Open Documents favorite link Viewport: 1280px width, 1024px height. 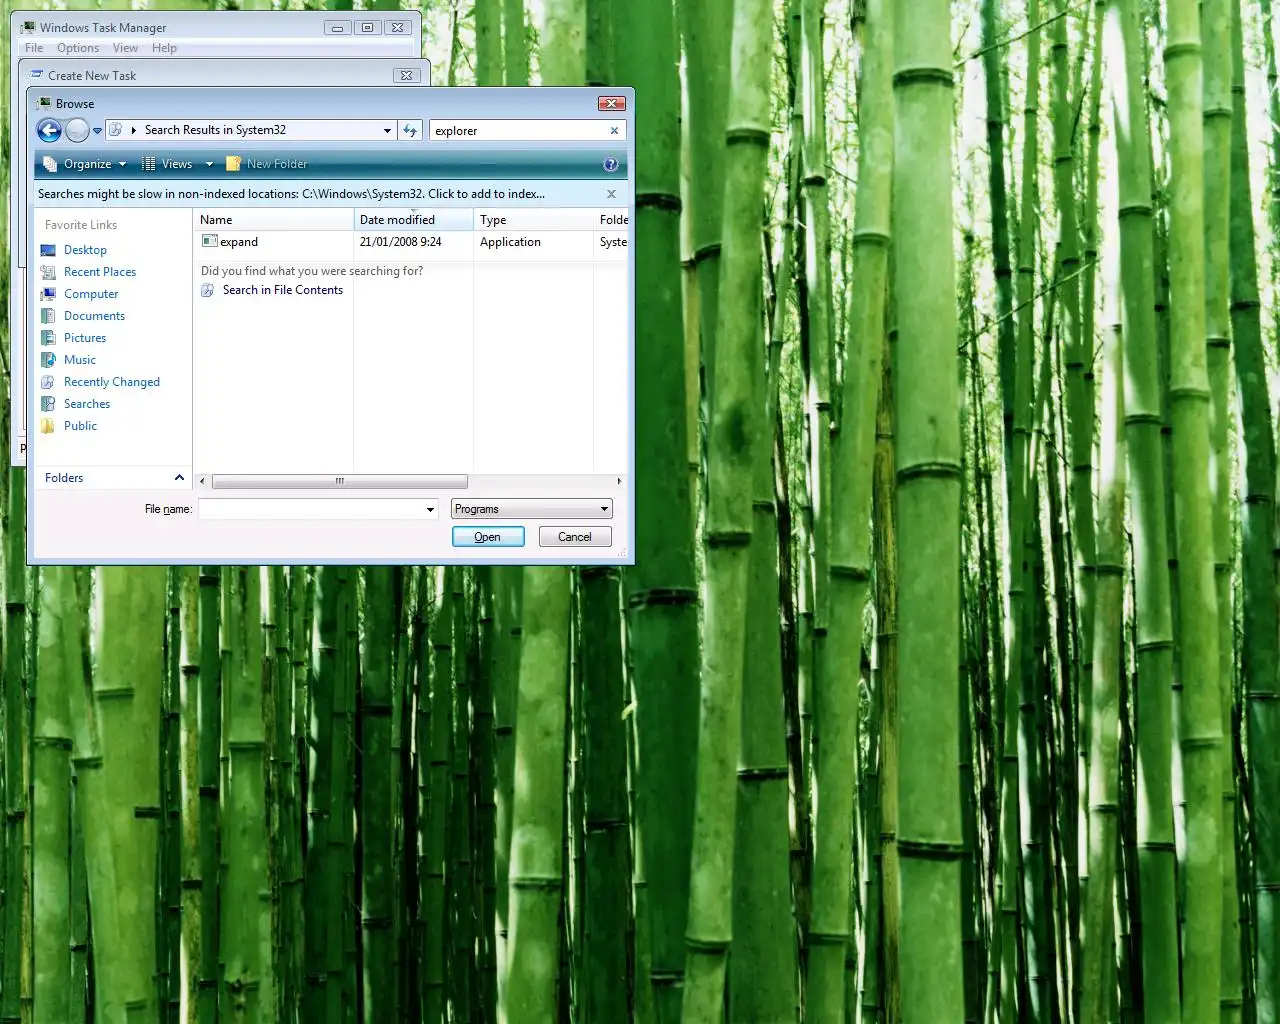[95, 316]
